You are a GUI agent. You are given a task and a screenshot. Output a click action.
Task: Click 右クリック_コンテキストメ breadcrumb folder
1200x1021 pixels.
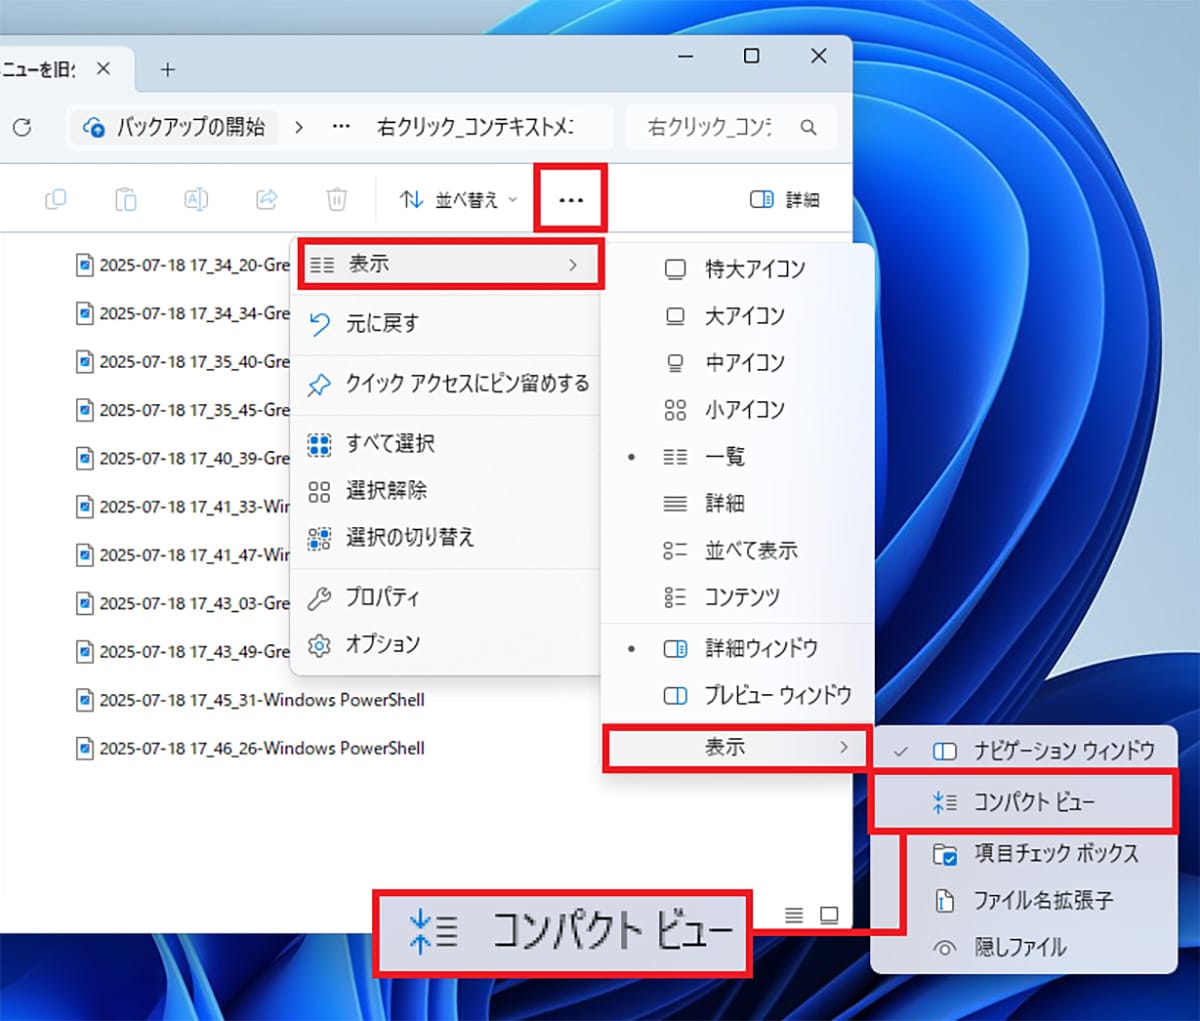(x=475, y=127)
